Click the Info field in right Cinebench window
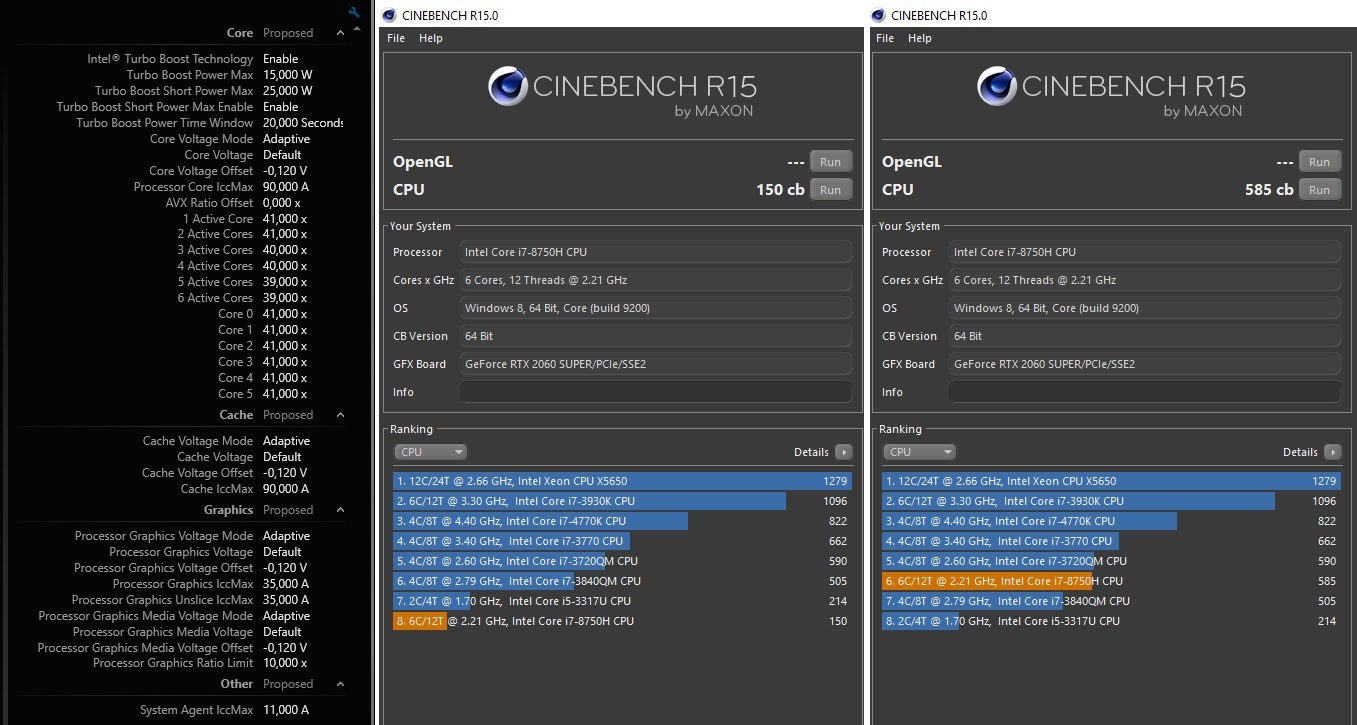 coord(1145,392)
